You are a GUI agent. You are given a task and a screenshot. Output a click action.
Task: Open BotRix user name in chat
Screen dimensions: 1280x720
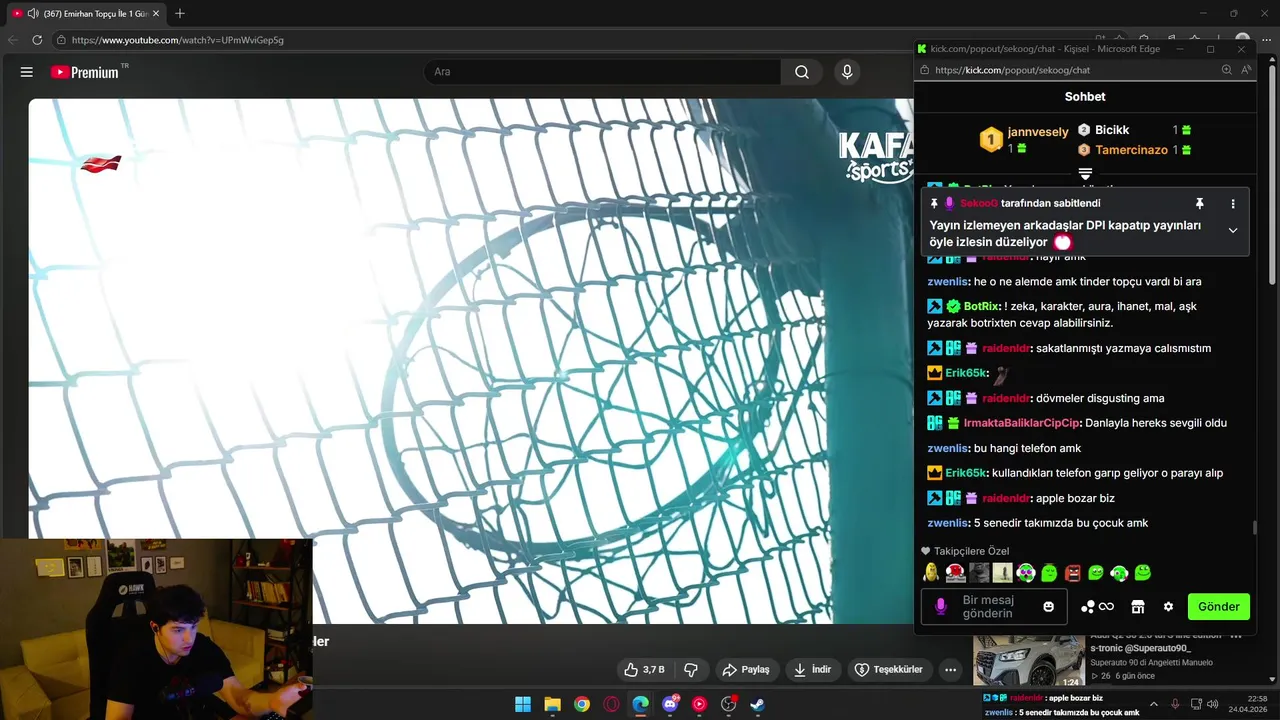[x=981, y=306]
